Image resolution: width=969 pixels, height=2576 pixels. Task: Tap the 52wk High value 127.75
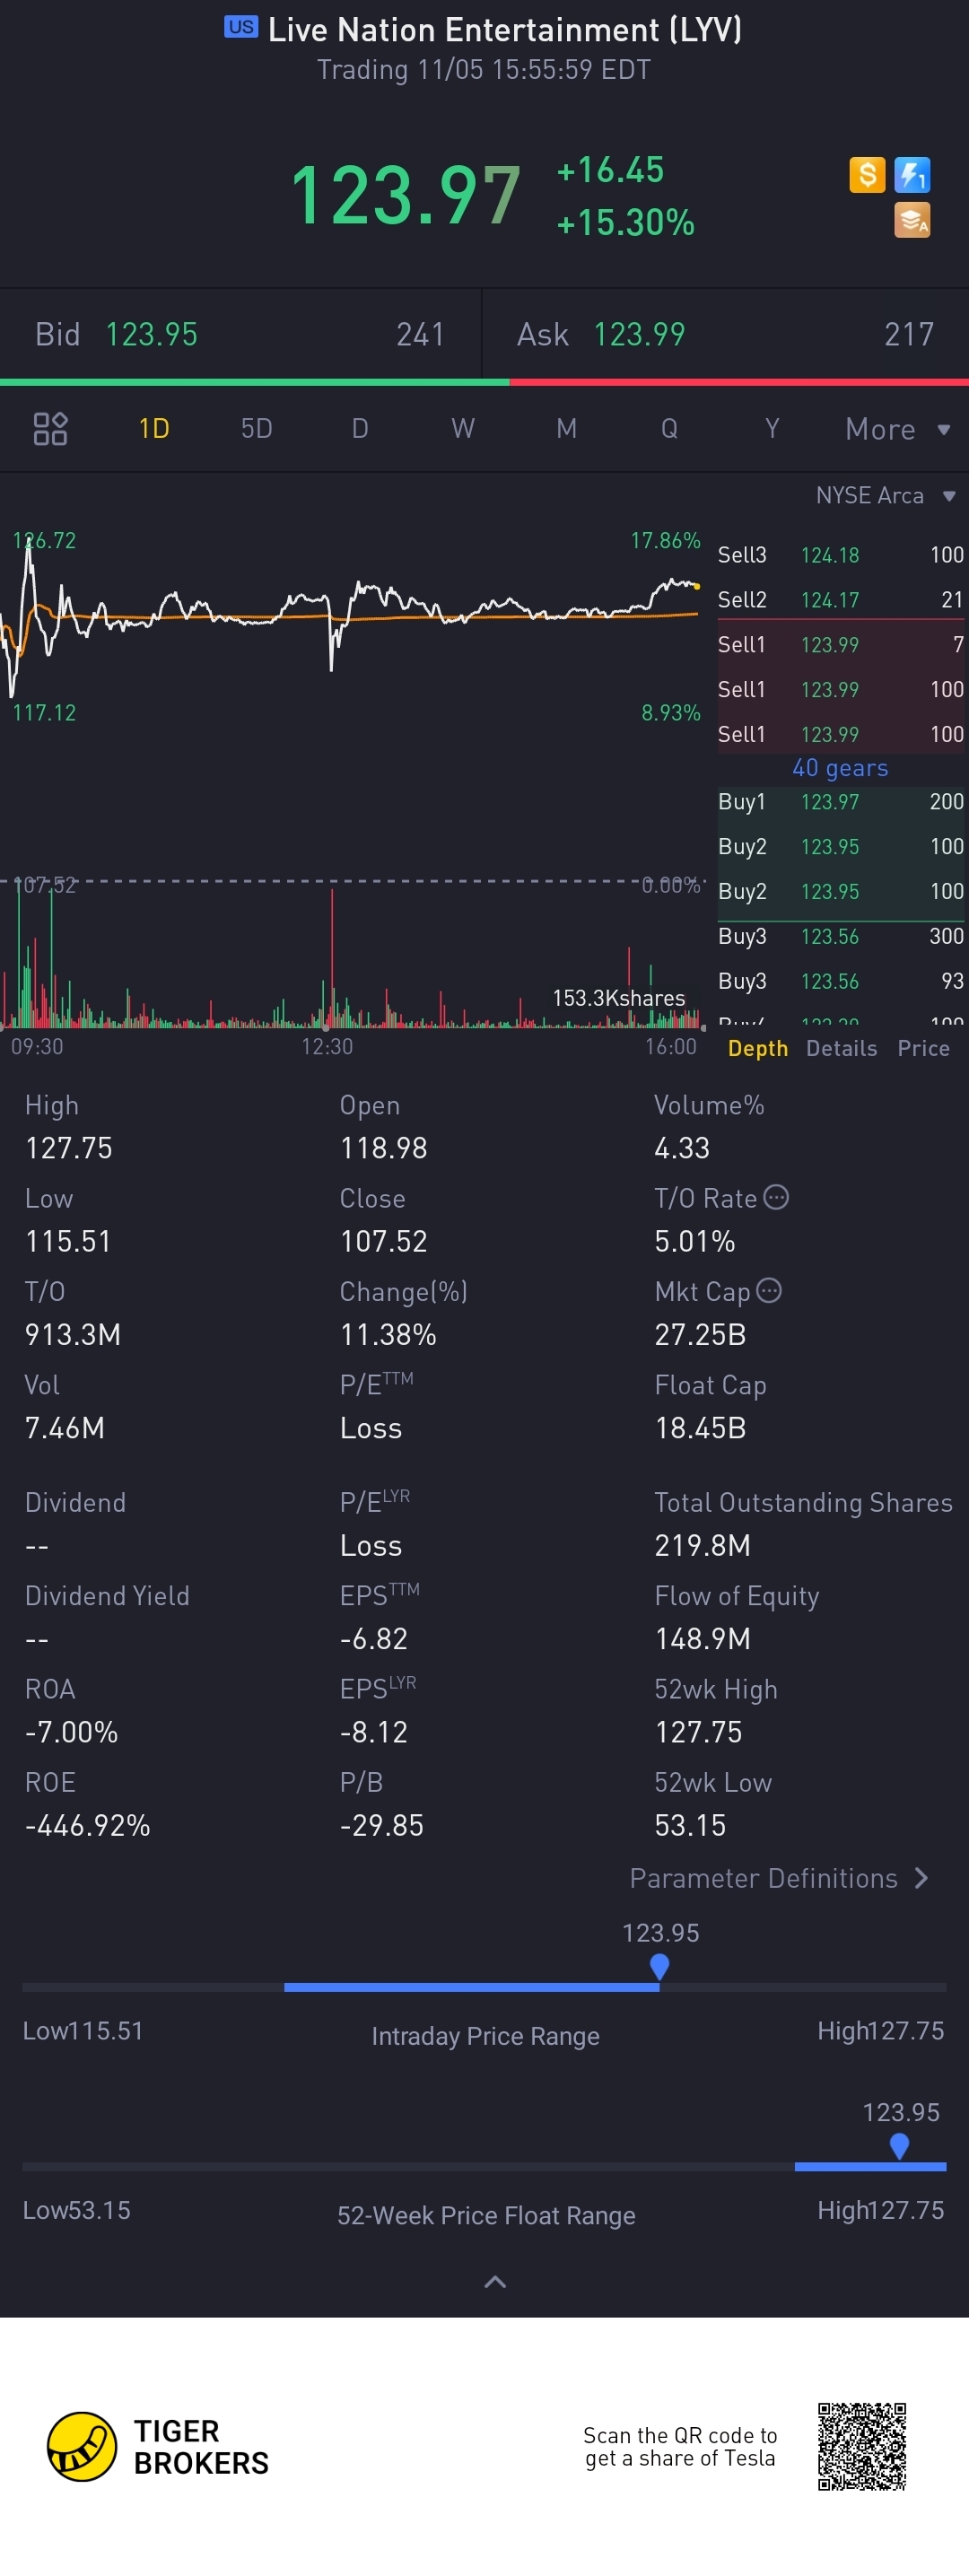pos(698,1732)
